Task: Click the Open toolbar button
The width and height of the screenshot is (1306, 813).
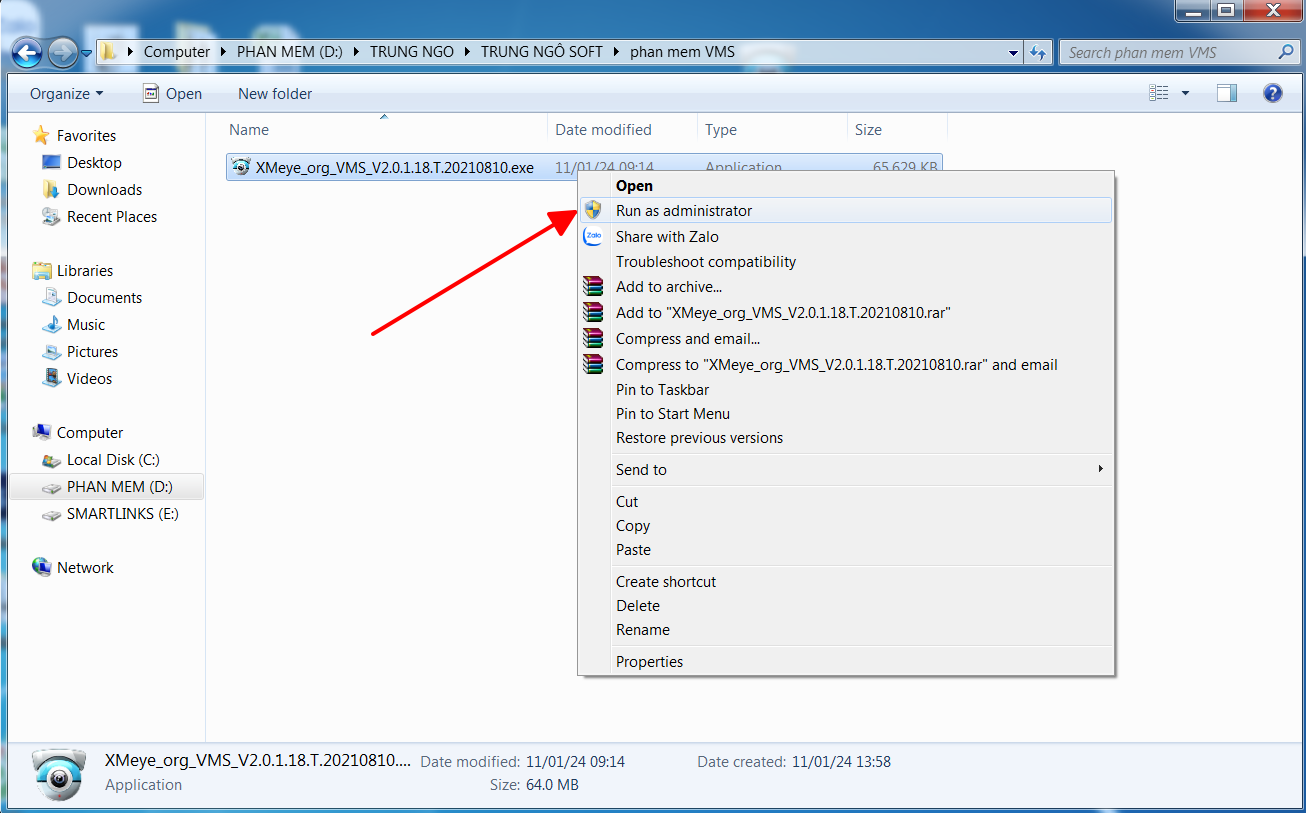Action: (x=172, y=93)
